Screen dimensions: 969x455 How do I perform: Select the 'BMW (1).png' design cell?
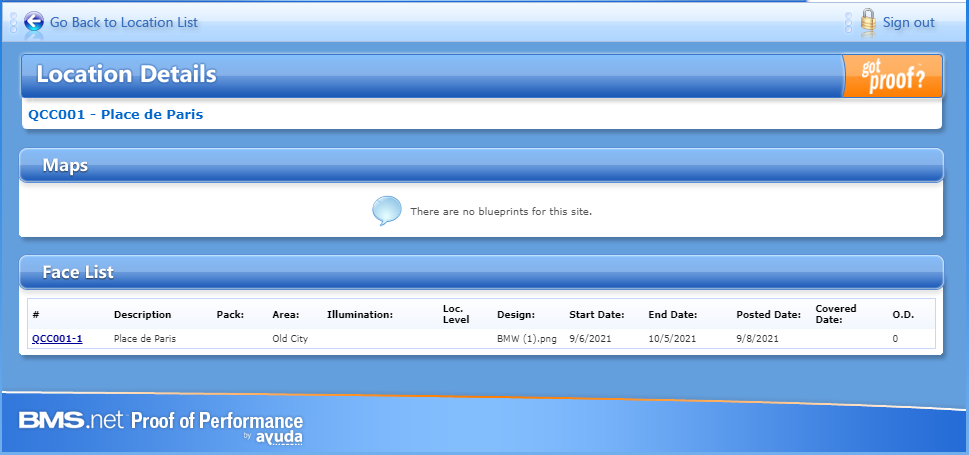tap(524, 339)
